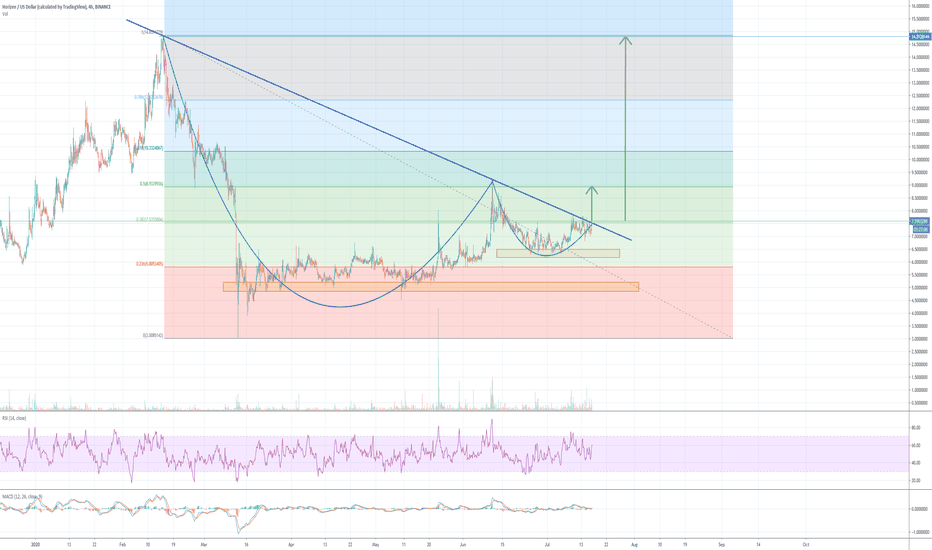Click the Apr label on the time axis
This screenshot has width=932, height=550.
291,544
